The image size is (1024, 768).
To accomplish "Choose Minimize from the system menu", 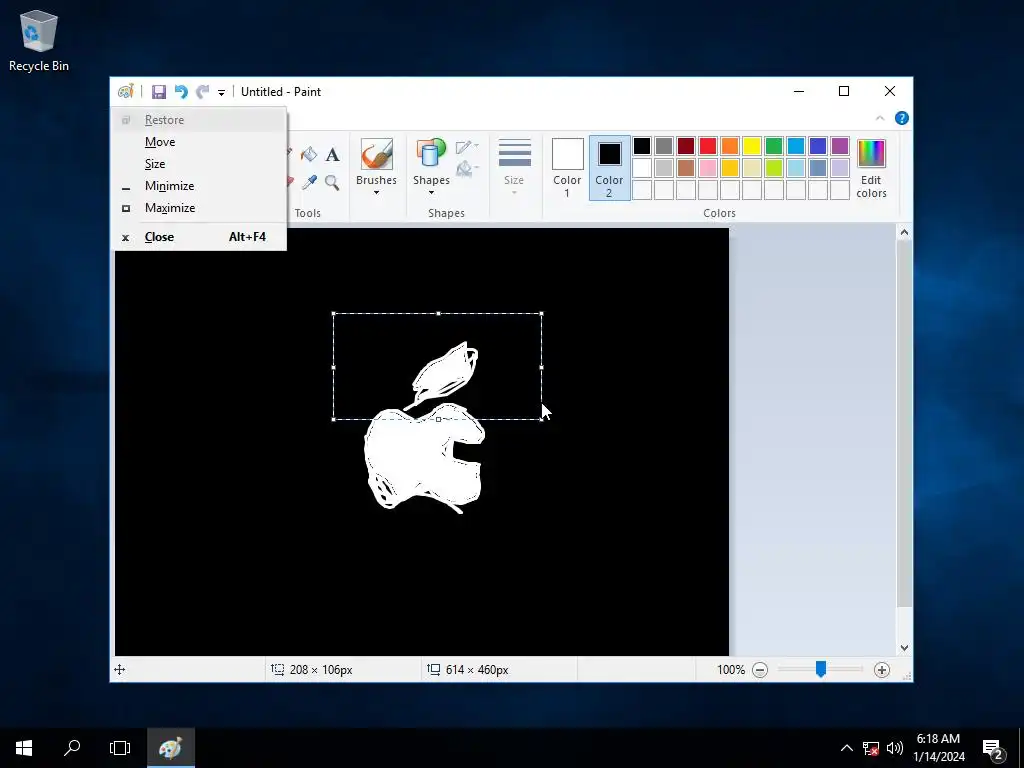I will (x=199, y=185).
